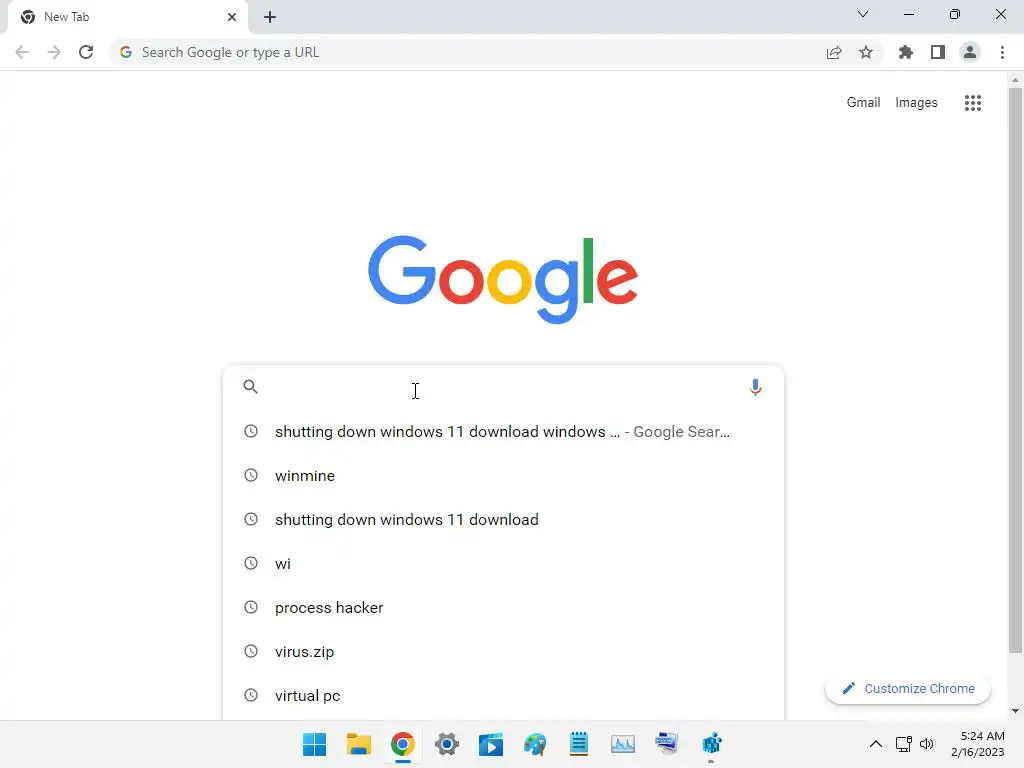Select the 'virus.zip' suggestion
Screen dimensions: 1024x768
(503, 652)
